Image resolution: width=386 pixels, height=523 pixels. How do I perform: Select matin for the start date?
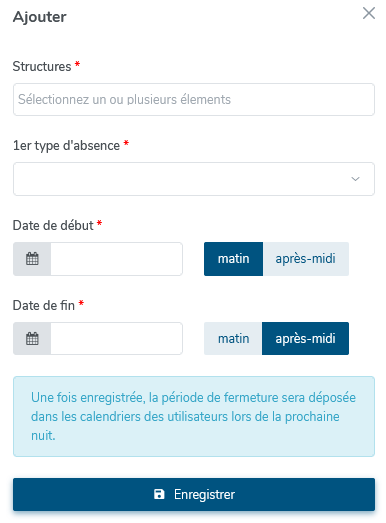pos(234,259)
